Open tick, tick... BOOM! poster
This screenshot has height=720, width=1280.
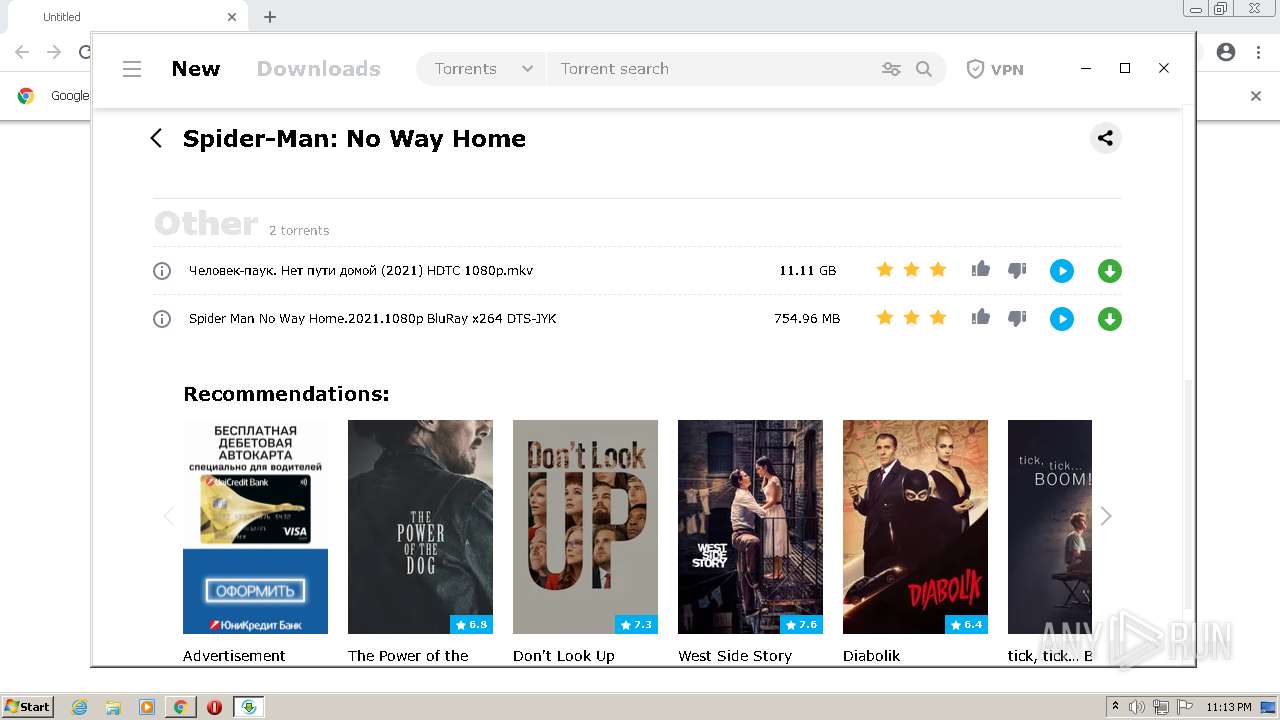pos(1050,527)
